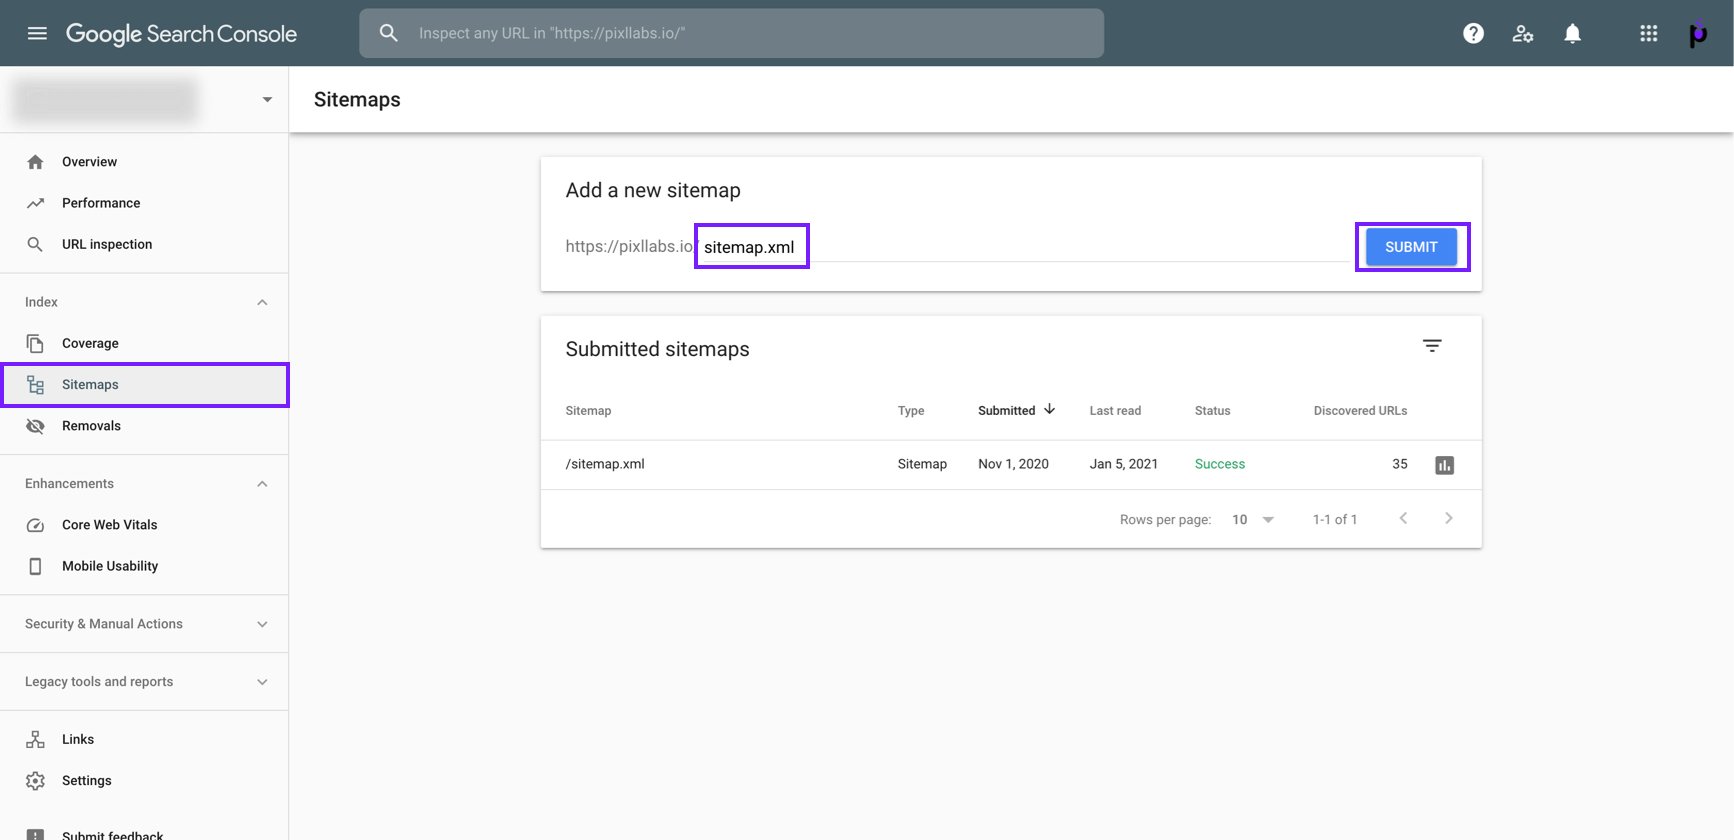
Task: Click Submit feedback link
Action: pyautogui.click(x=112, y=835)
